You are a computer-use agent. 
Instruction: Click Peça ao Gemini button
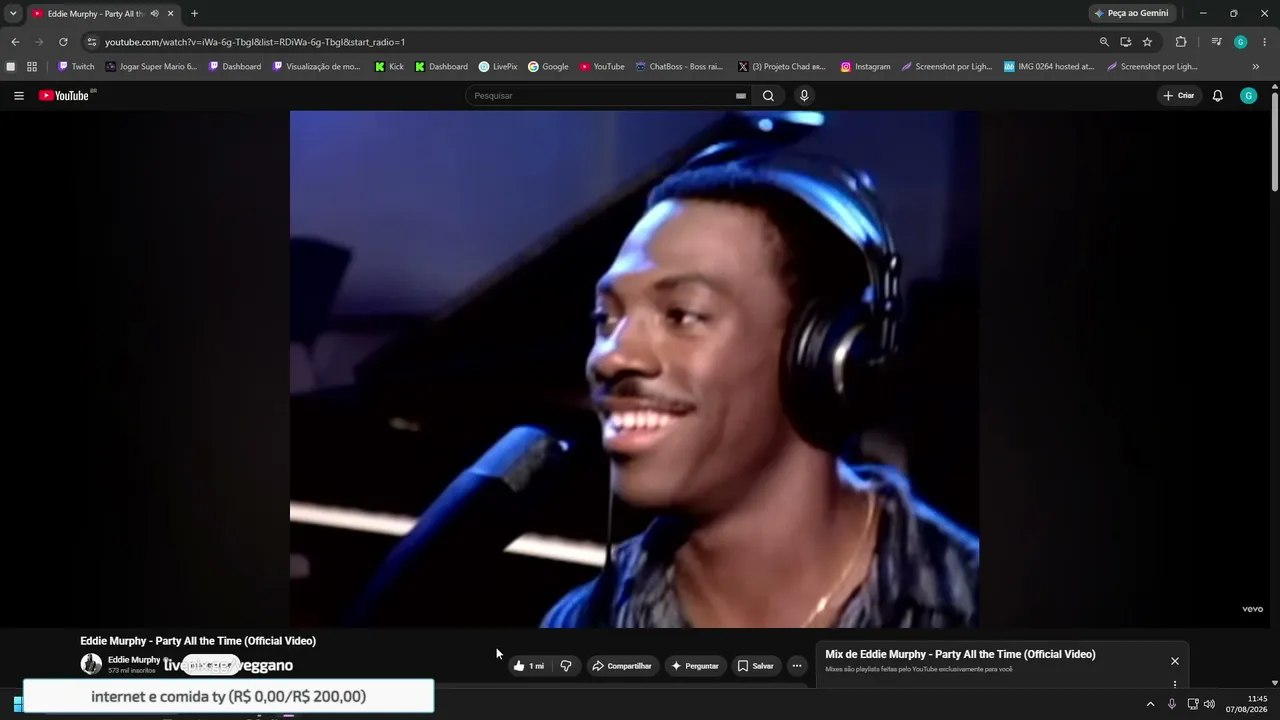tap(1132, 14)
